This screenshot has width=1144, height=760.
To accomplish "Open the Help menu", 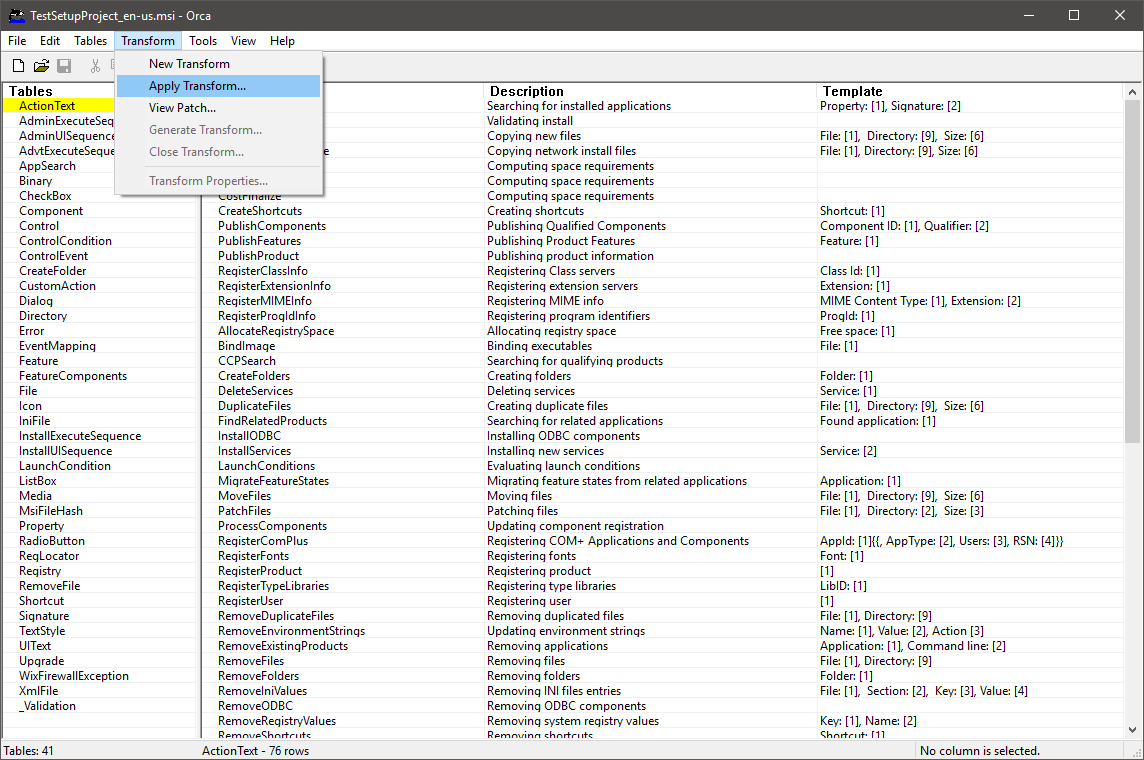I will [282, 41].
